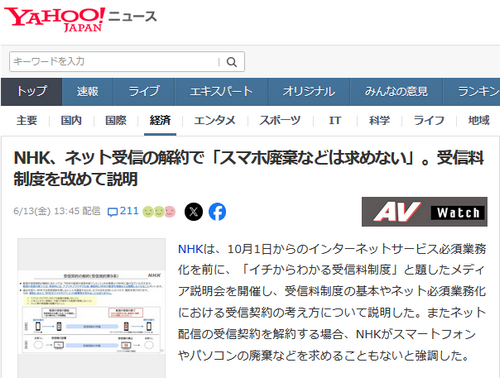Go to 地域 news category
The image size is (500, 378).
[x=479, y=120]
